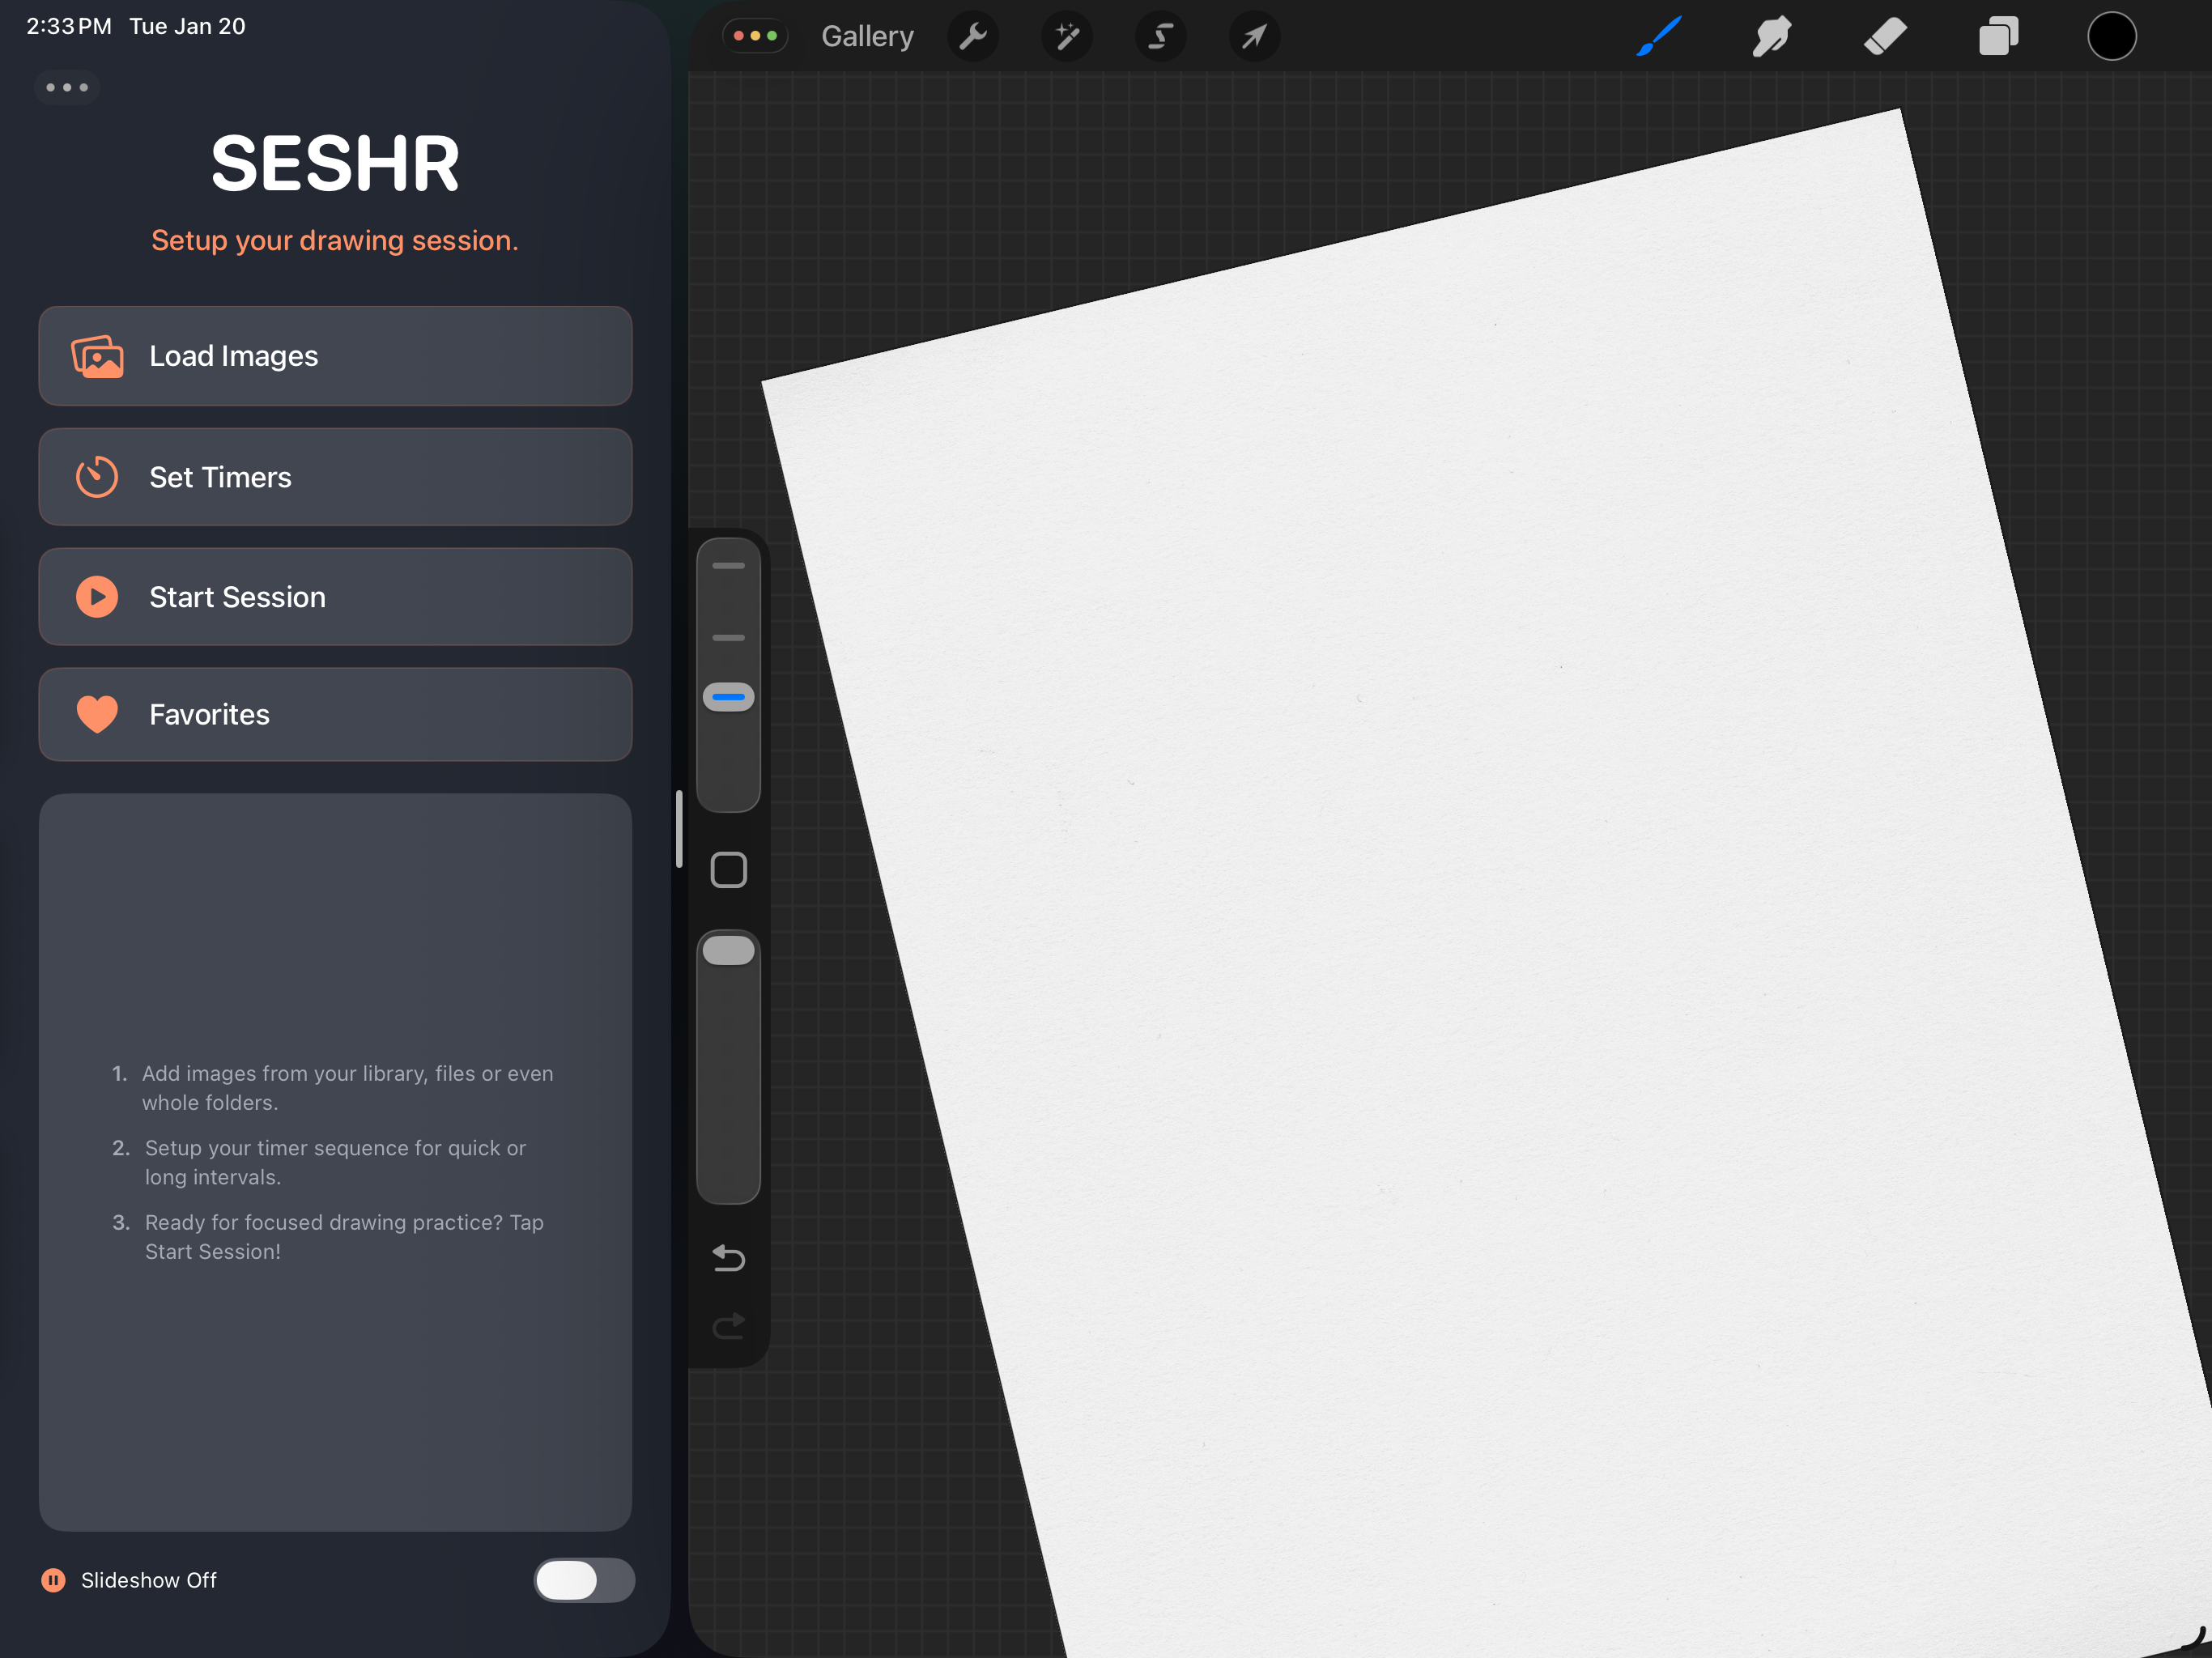2212x1658 pixels.
Task: Select the Eraser tool
Action: [x=1885, y=36]
